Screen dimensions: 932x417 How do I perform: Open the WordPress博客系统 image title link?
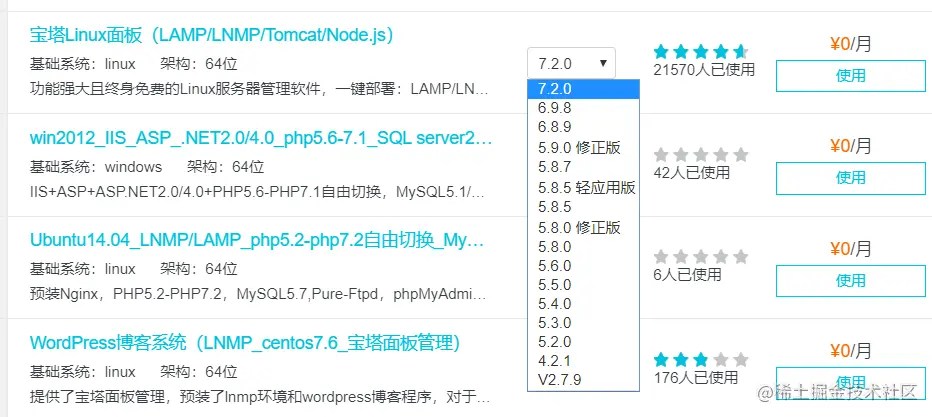(245, 343)
